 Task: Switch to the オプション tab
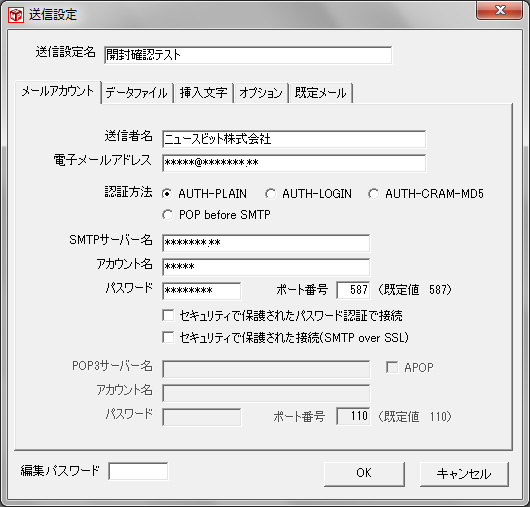[261, 93]
